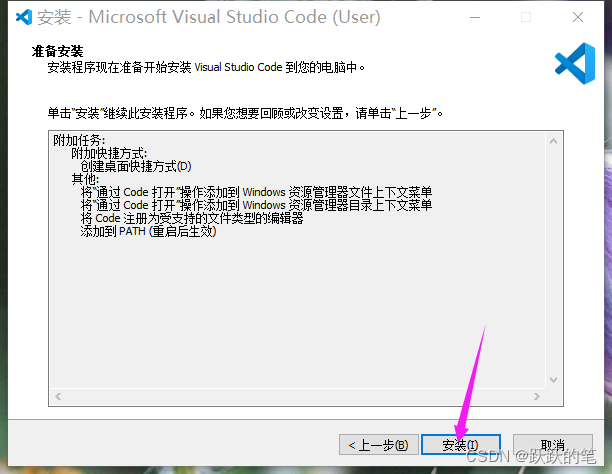
Task: Click the line about 资源管理器文件上下文菜单
Action: [x=256, y=192]
